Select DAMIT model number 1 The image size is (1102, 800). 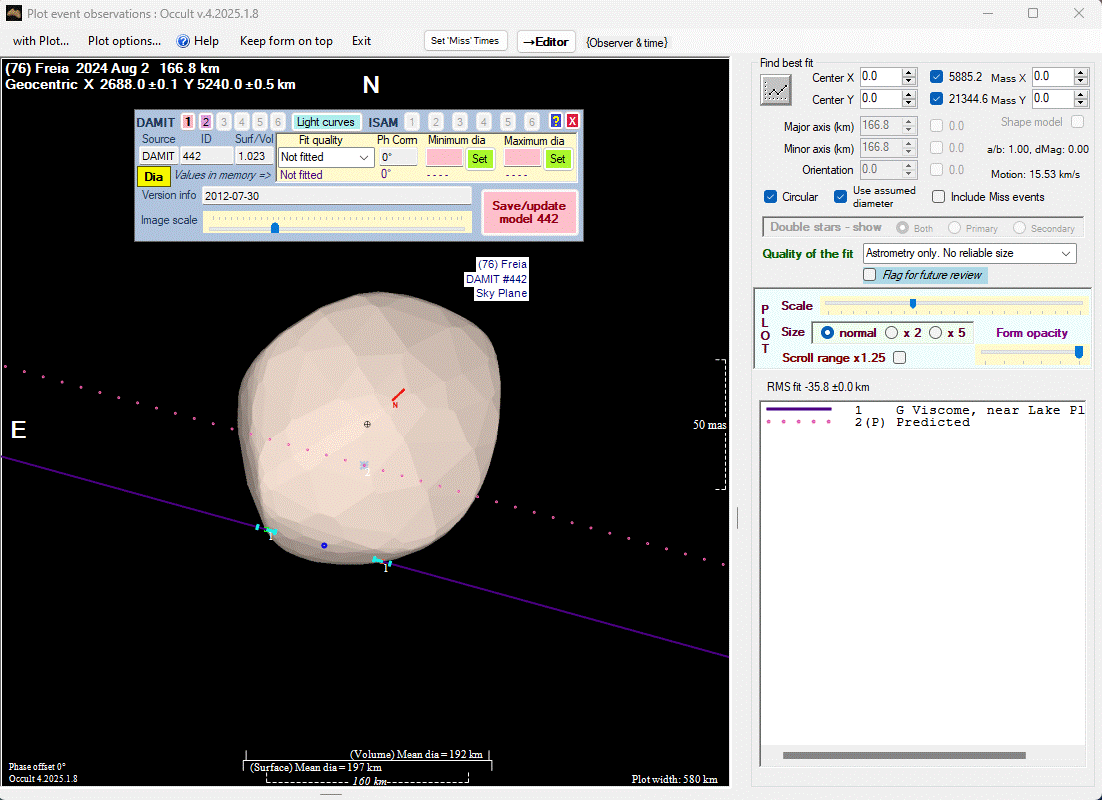(188, 122)
